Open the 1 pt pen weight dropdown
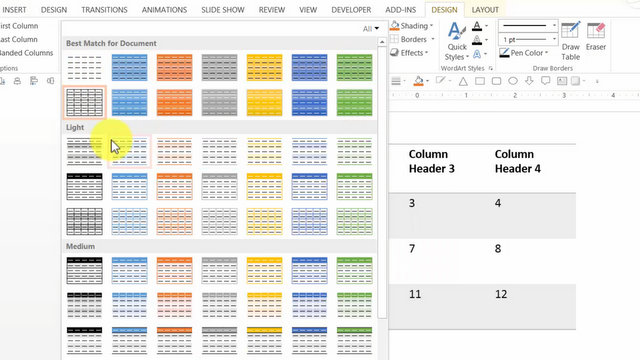The image size is (640, 360). click(x=528, y=40)
